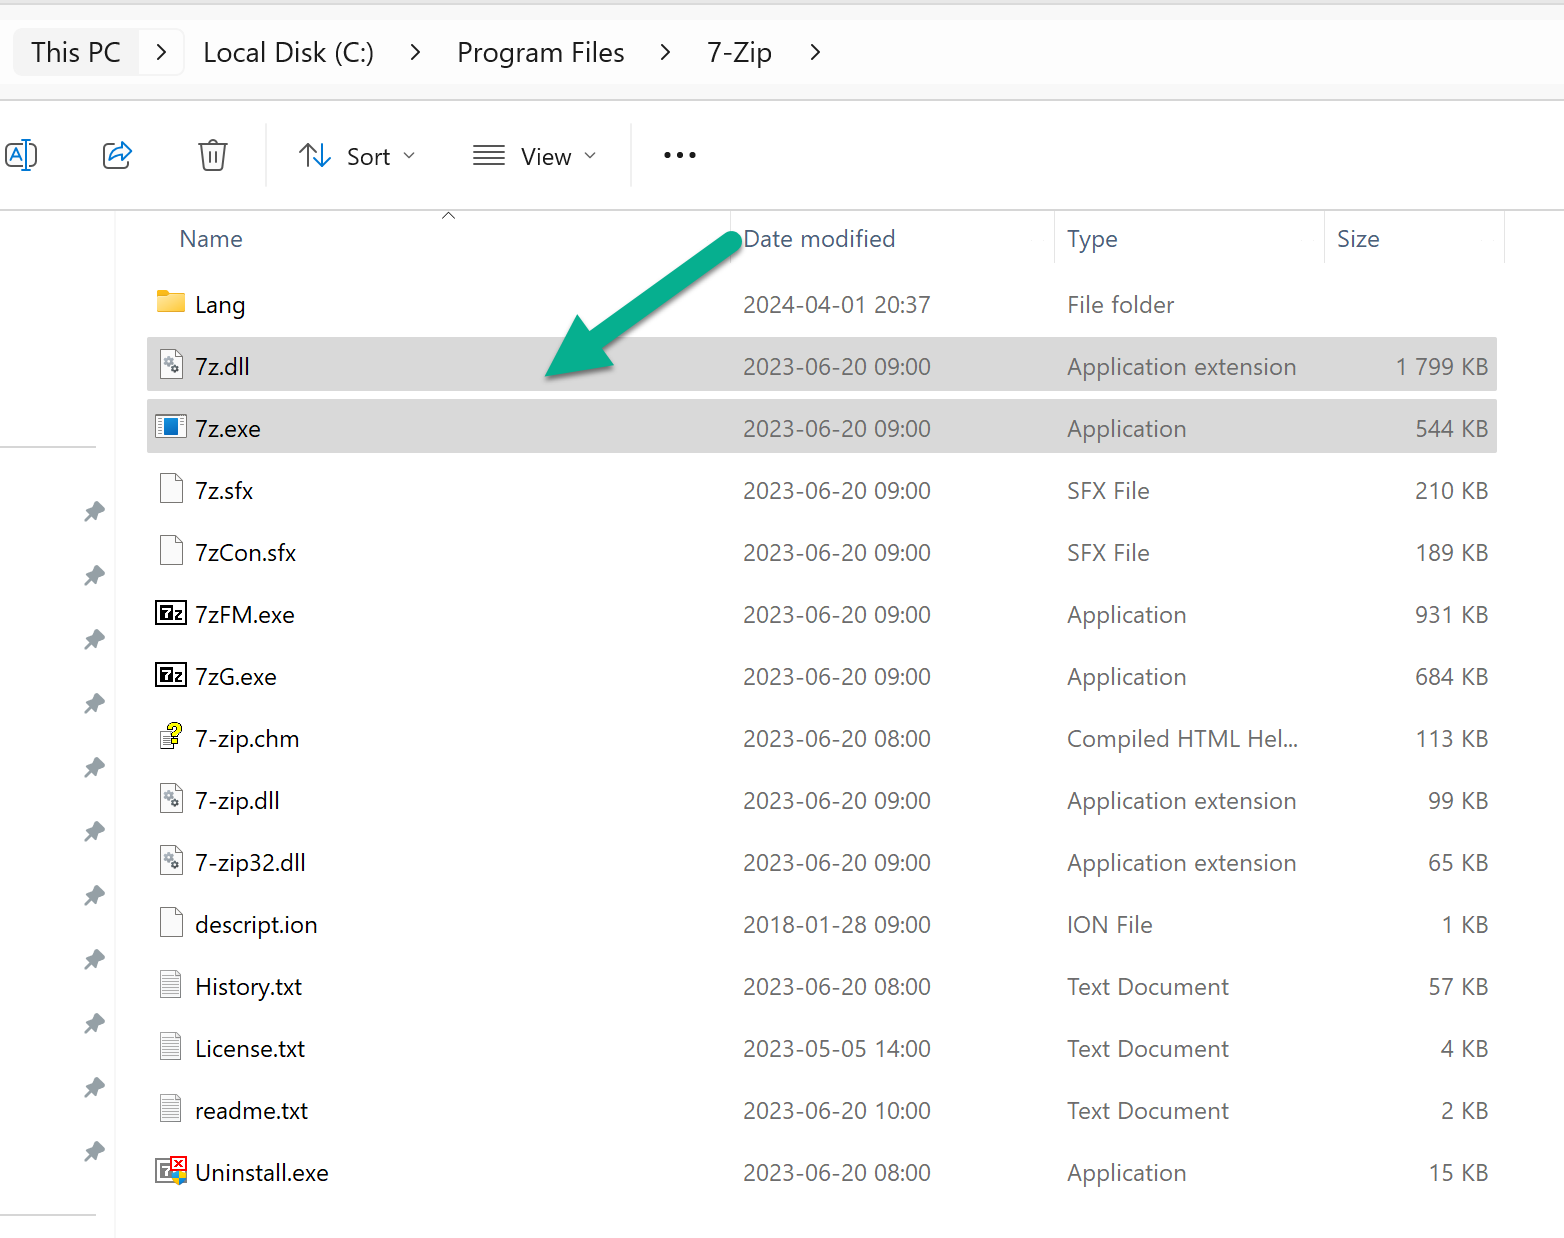Viewport: 1564px width, 1238px height.
Task: Select the License.txt document icon
Action: point(171,1047)
